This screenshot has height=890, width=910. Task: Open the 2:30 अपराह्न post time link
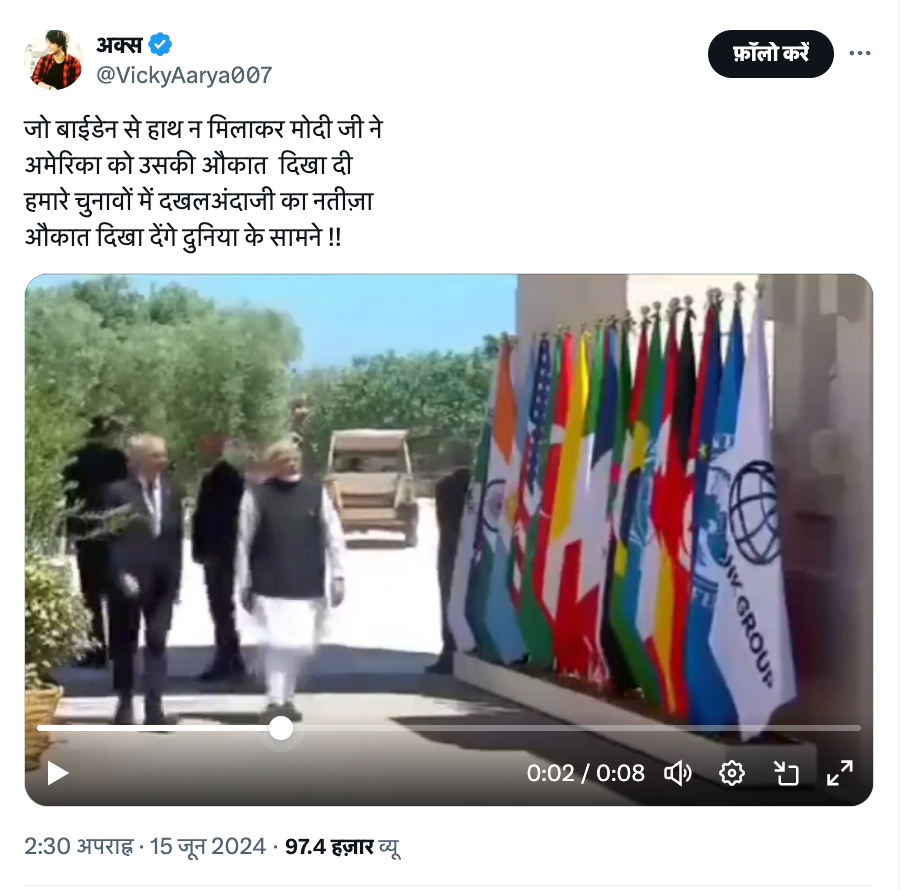[x=79, y=846]
